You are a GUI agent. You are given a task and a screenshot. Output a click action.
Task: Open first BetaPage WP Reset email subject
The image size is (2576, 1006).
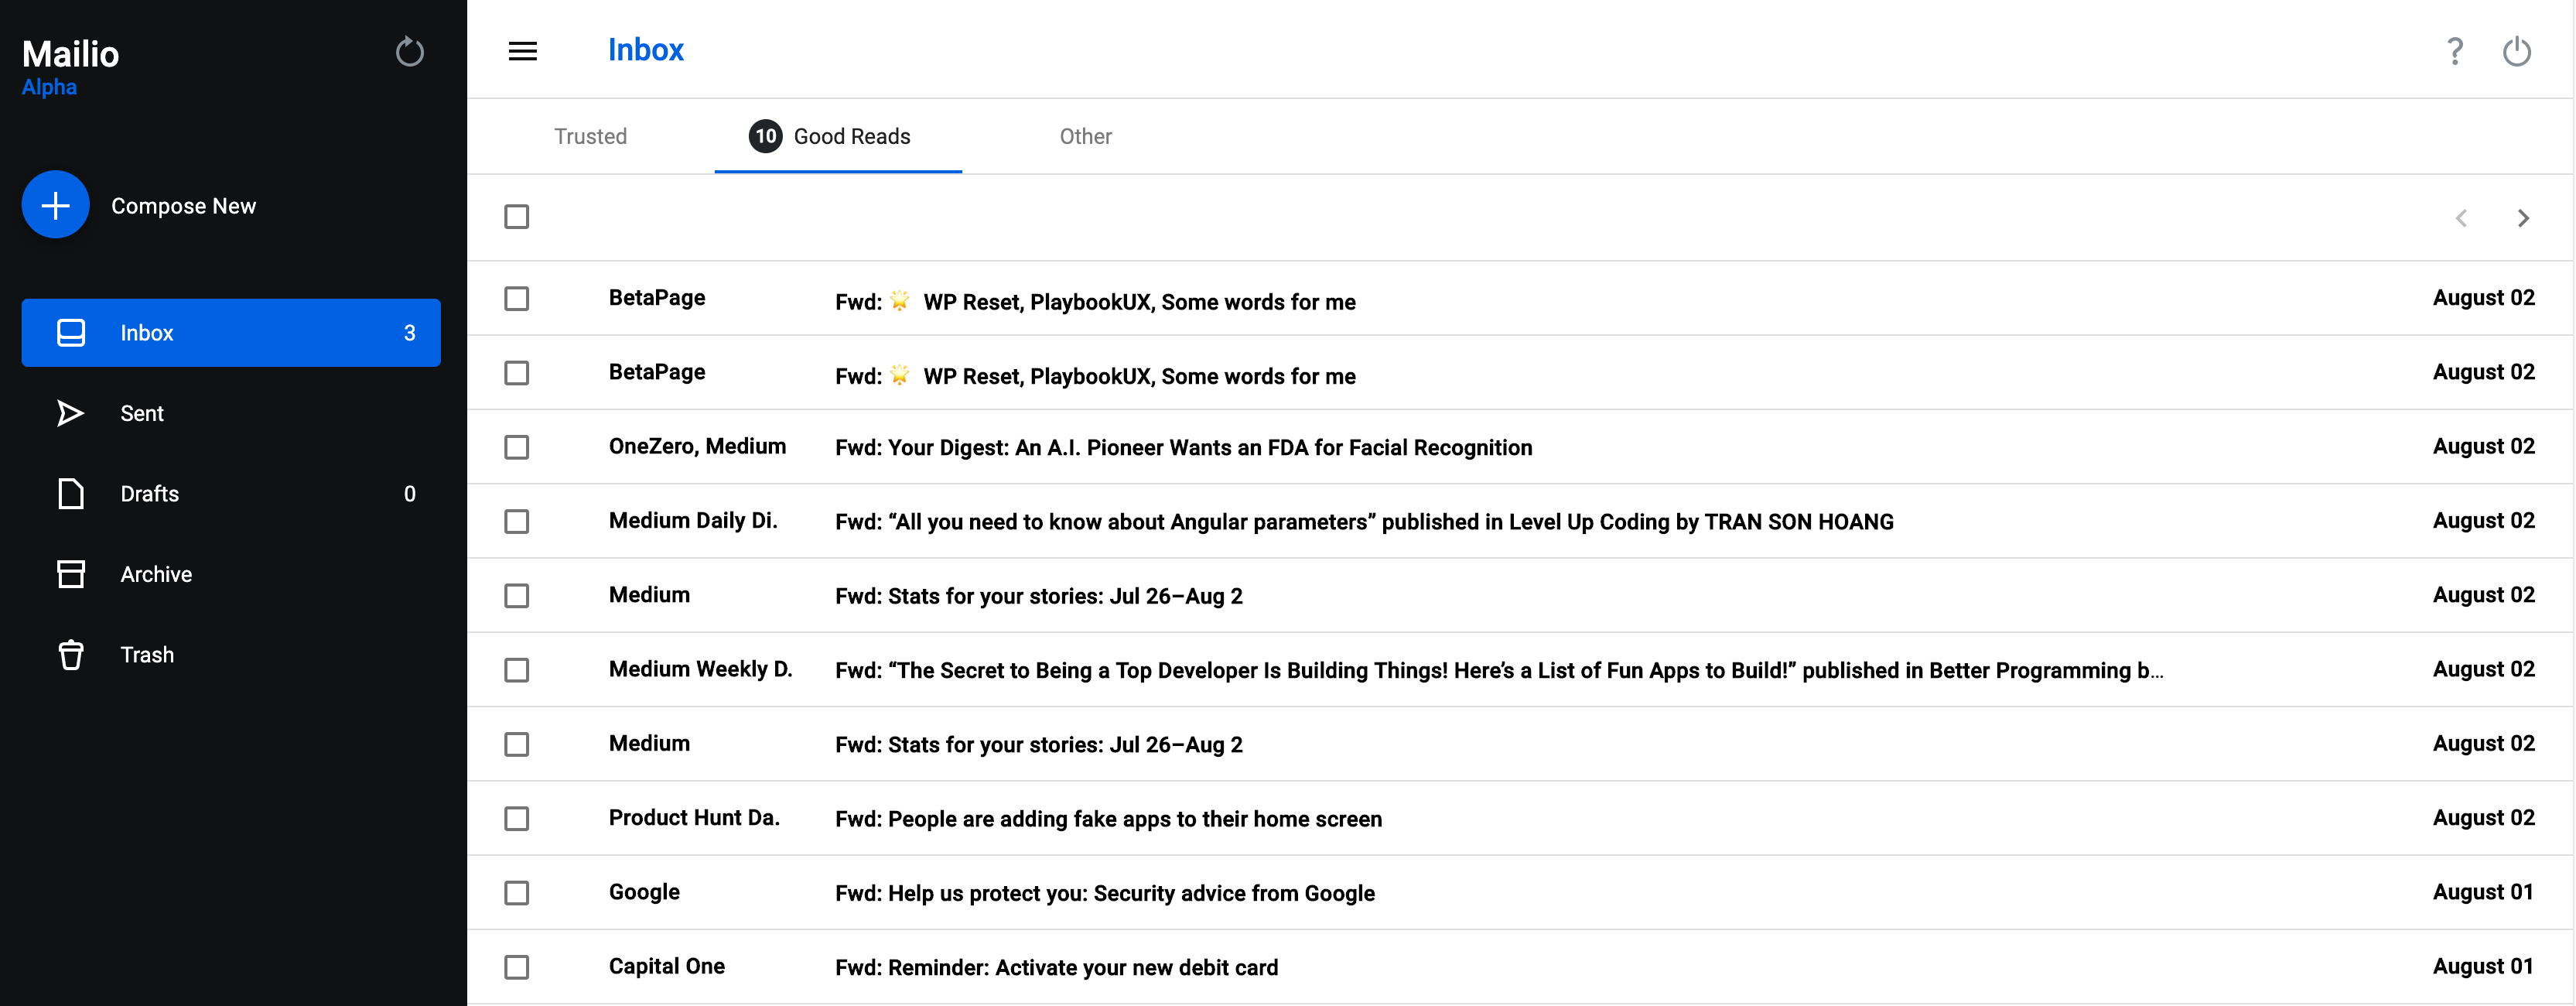(1095, 301)
